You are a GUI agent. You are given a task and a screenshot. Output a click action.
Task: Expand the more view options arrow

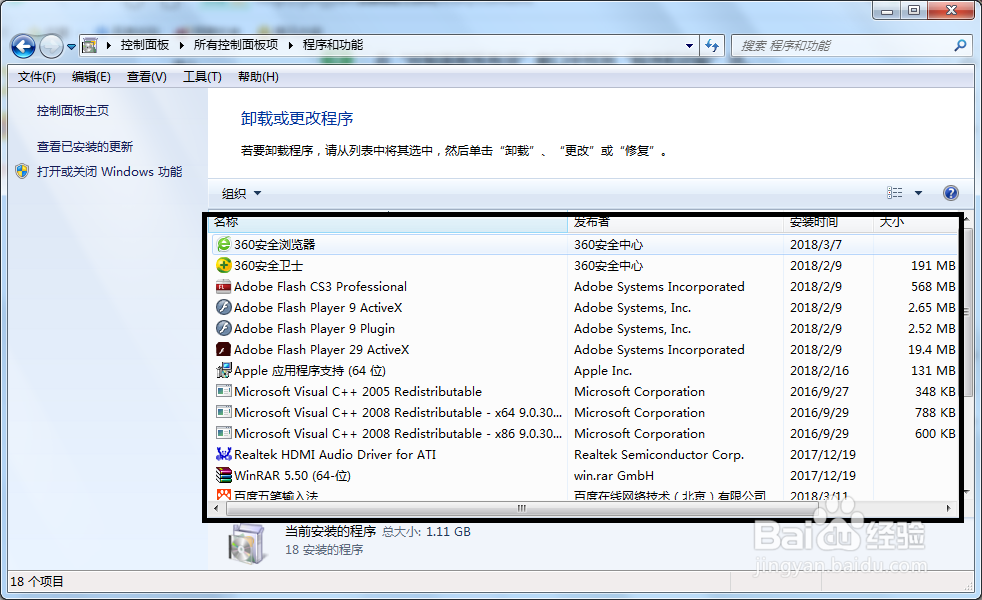(918, 193)
